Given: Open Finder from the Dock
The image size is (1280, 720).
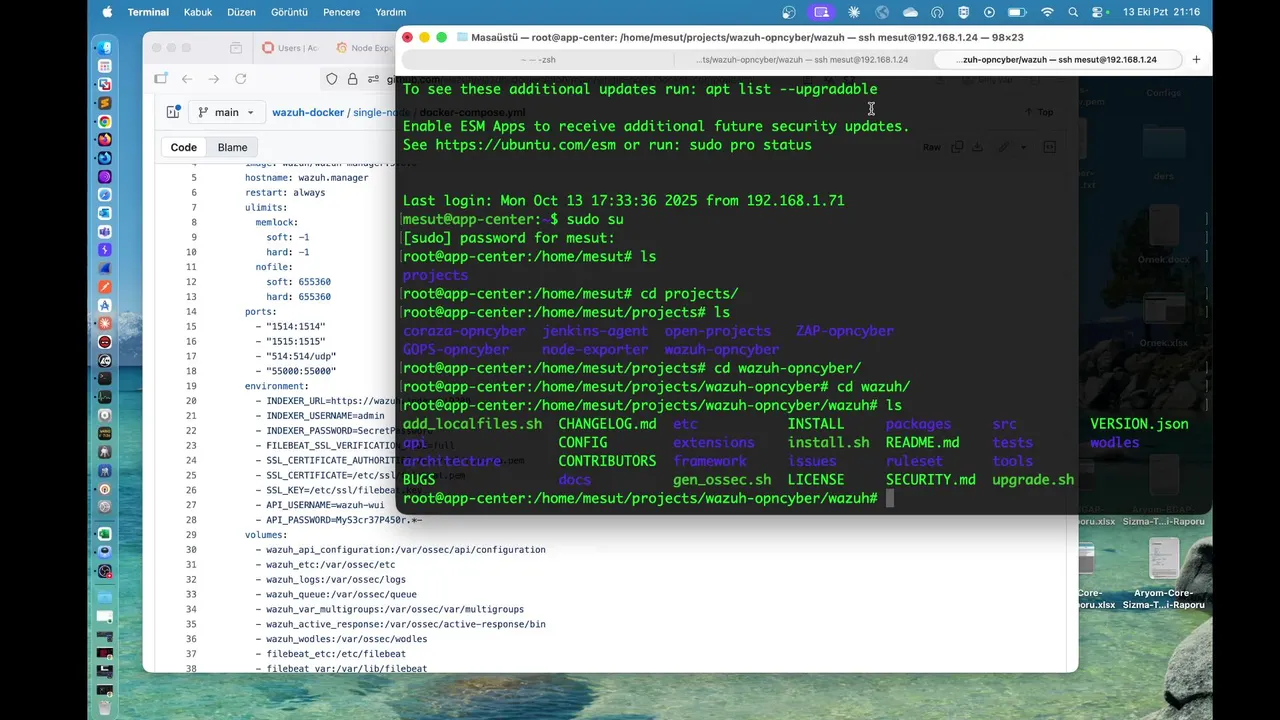Looking at the screenshot, I should click(x=104, y=47).
